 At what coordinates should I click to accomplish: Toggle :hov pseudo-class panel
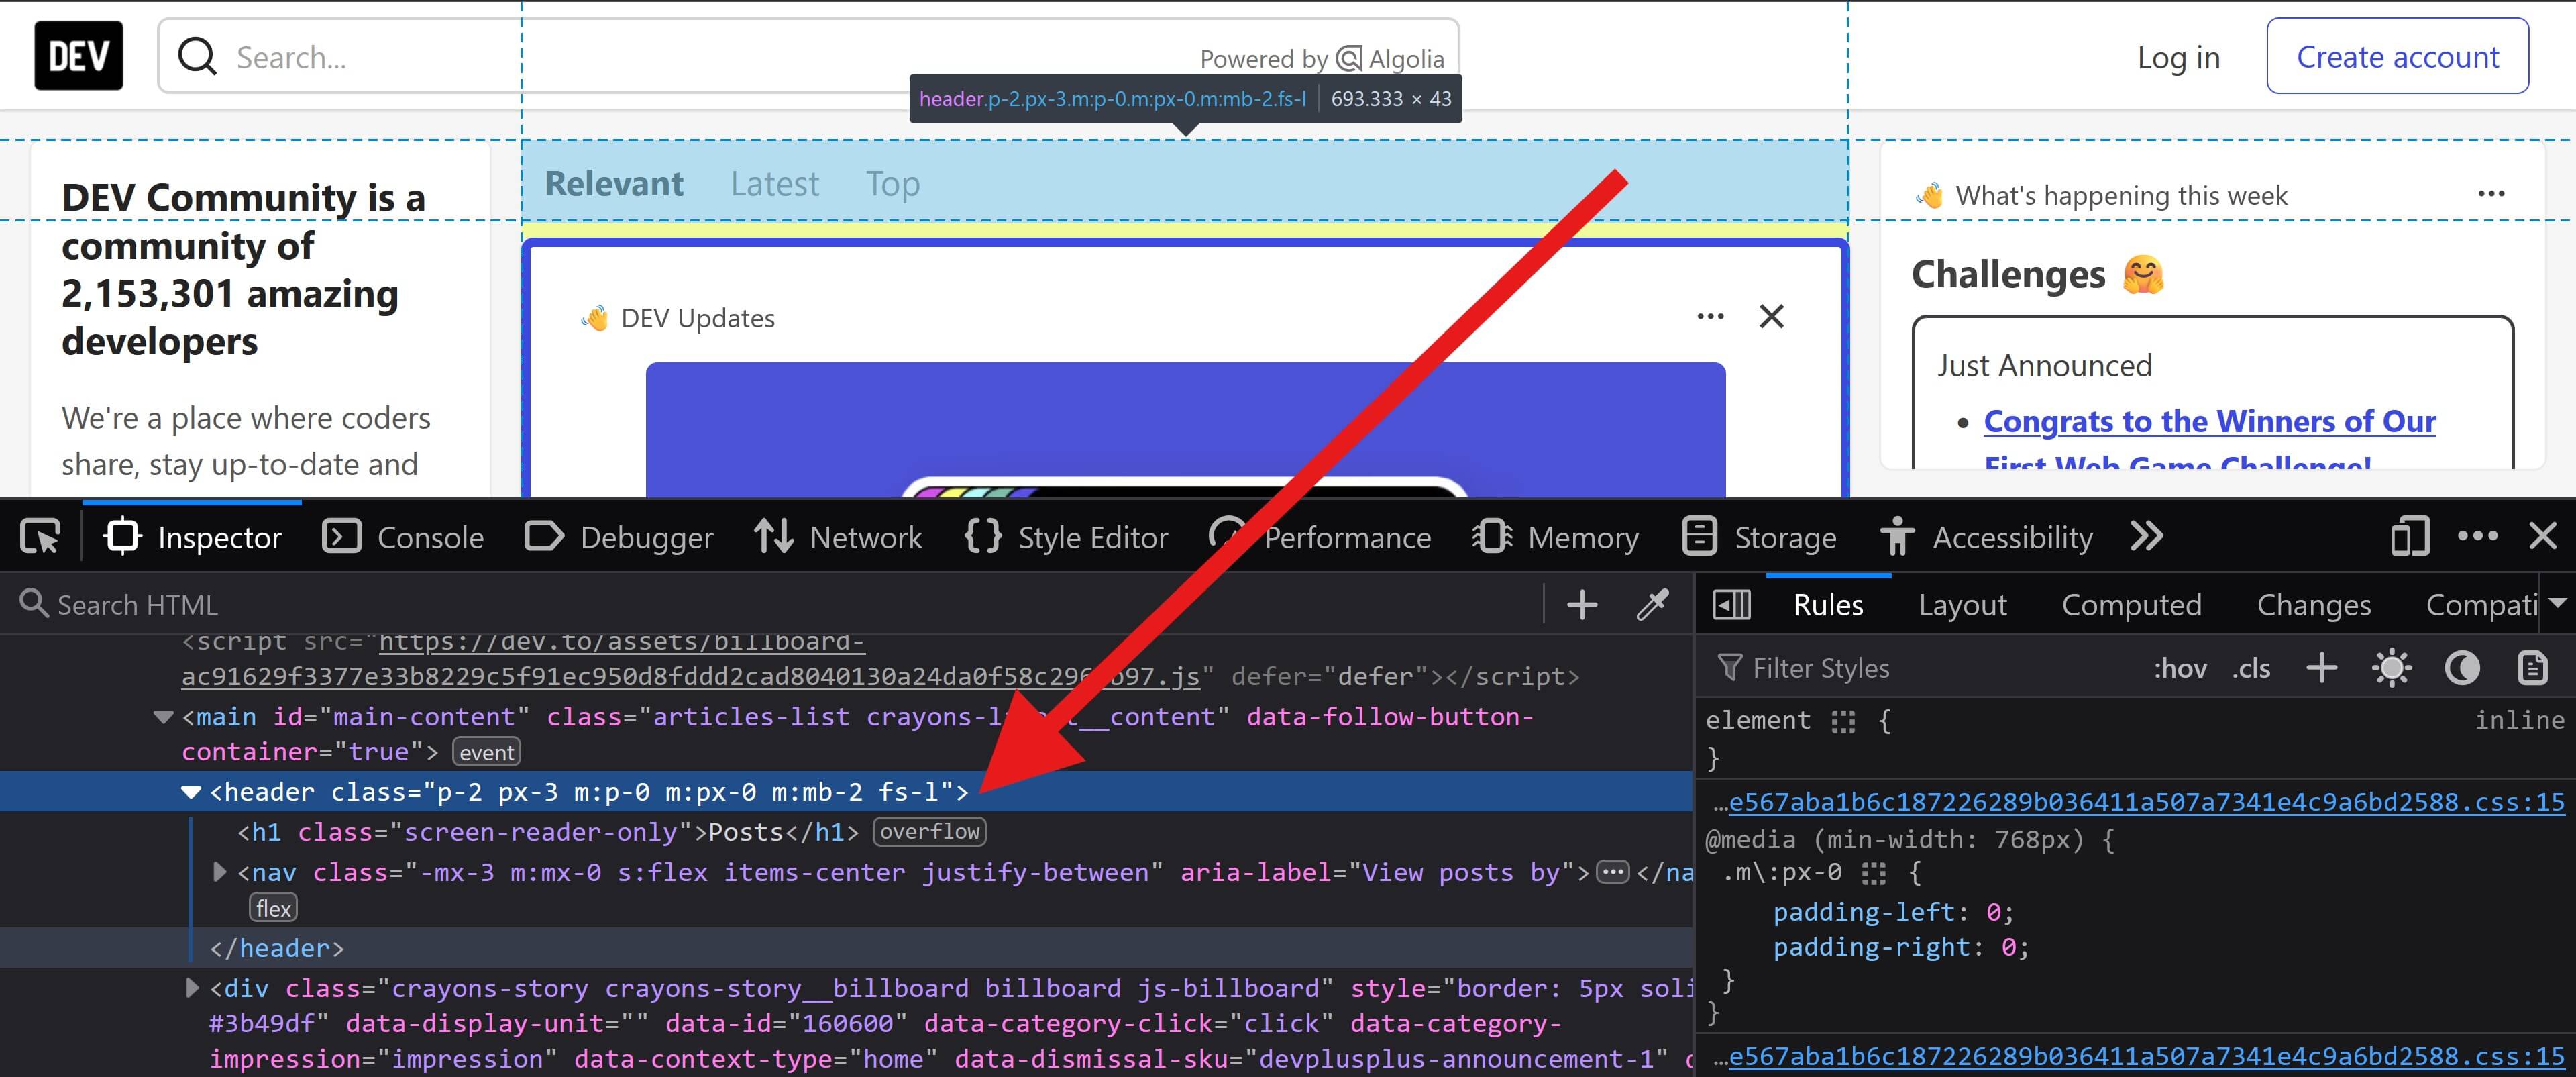(2180, 668)
